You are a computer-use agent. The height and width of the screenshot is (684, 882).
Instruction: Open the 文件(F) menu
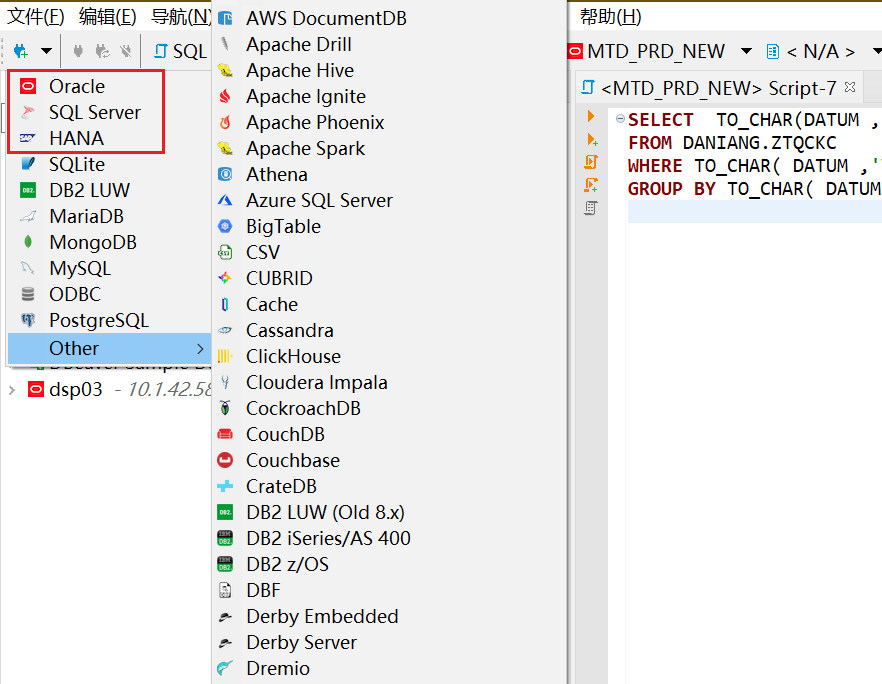tap(36, 17)
